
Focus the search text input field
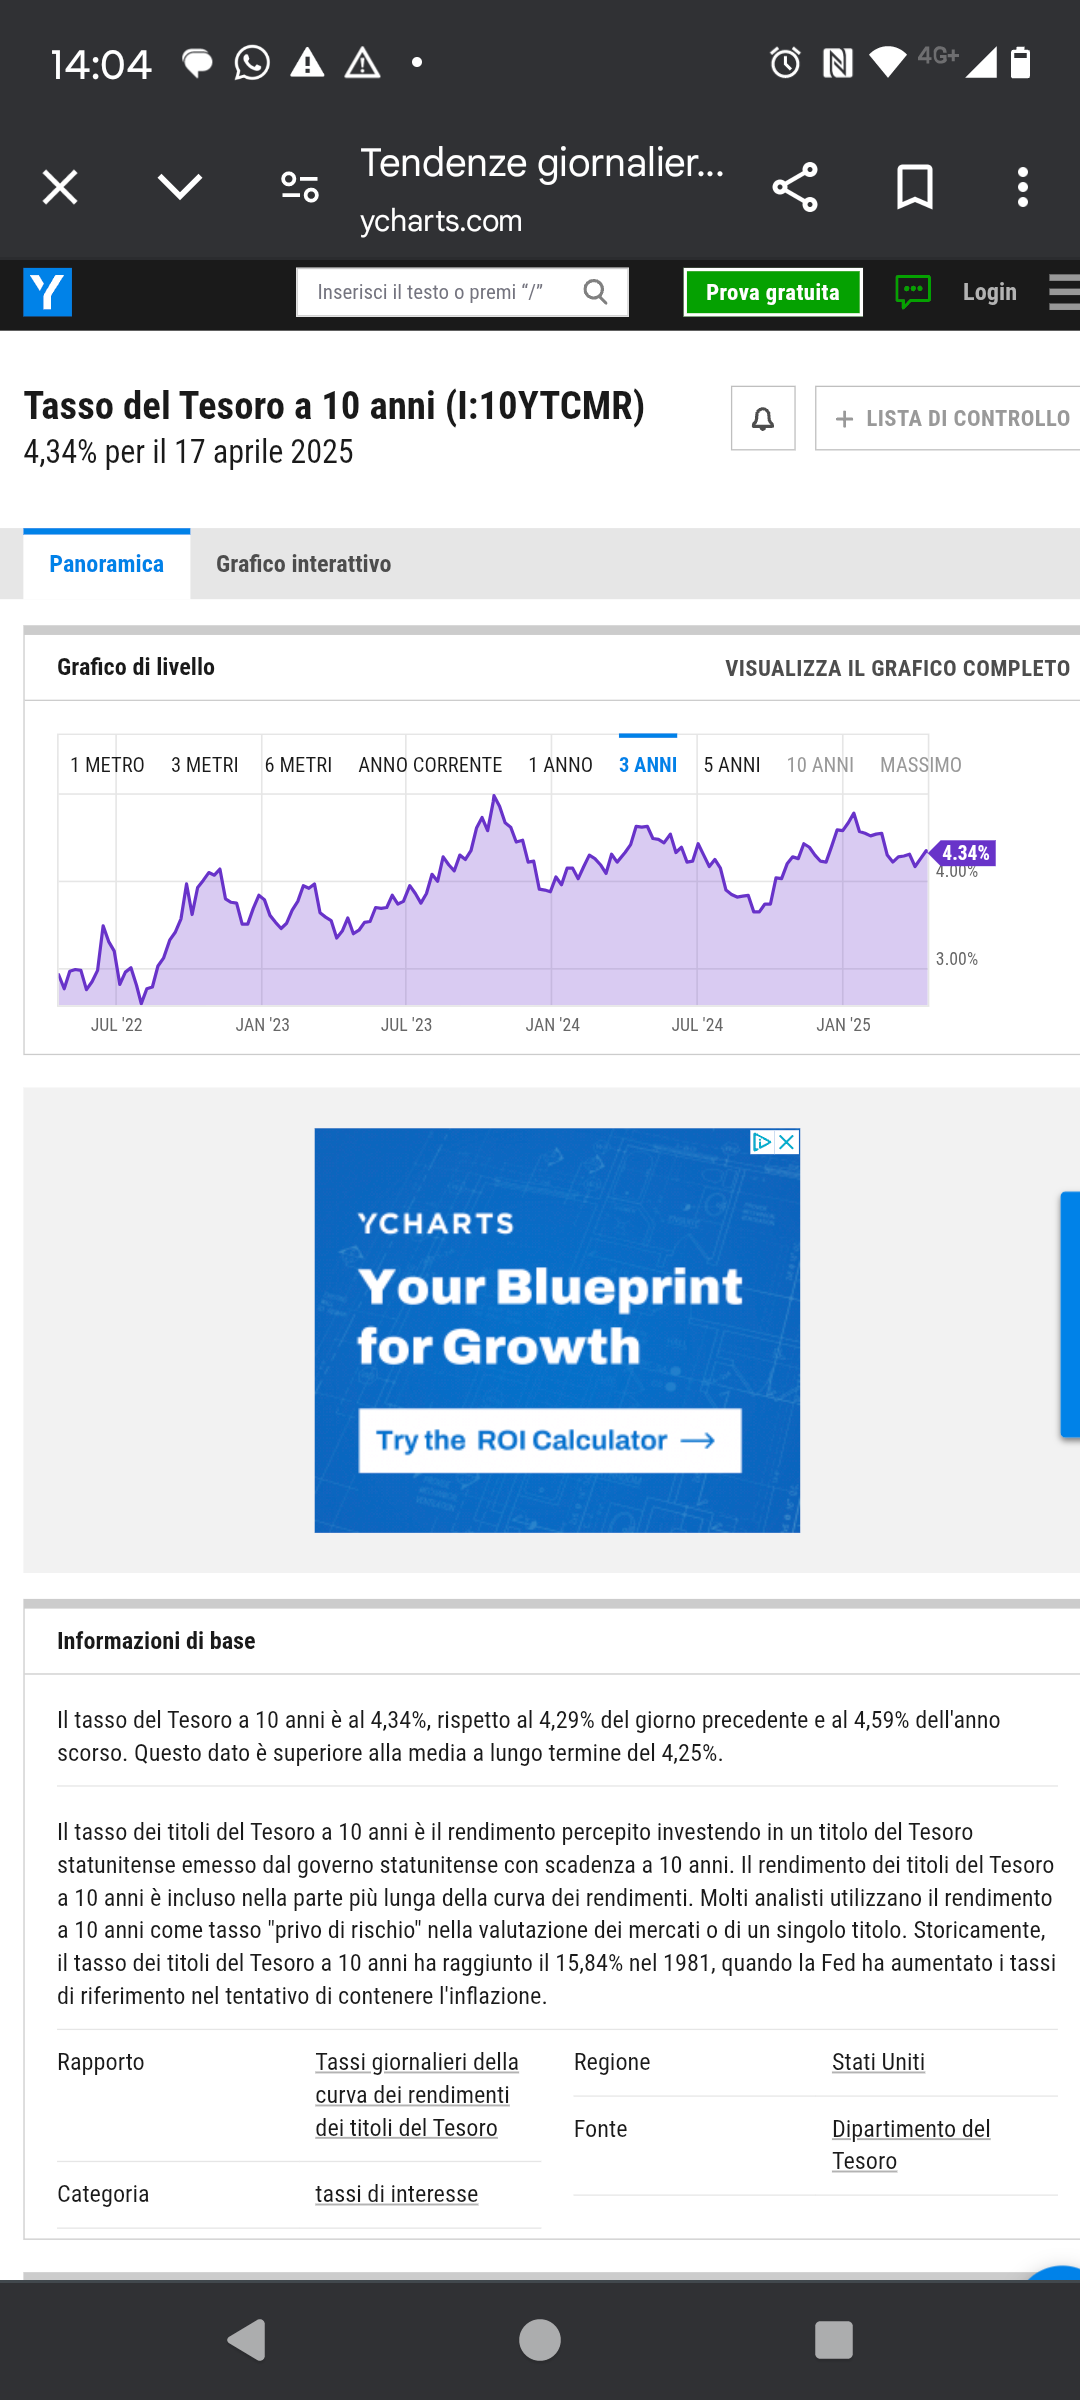tap(440, 292)
